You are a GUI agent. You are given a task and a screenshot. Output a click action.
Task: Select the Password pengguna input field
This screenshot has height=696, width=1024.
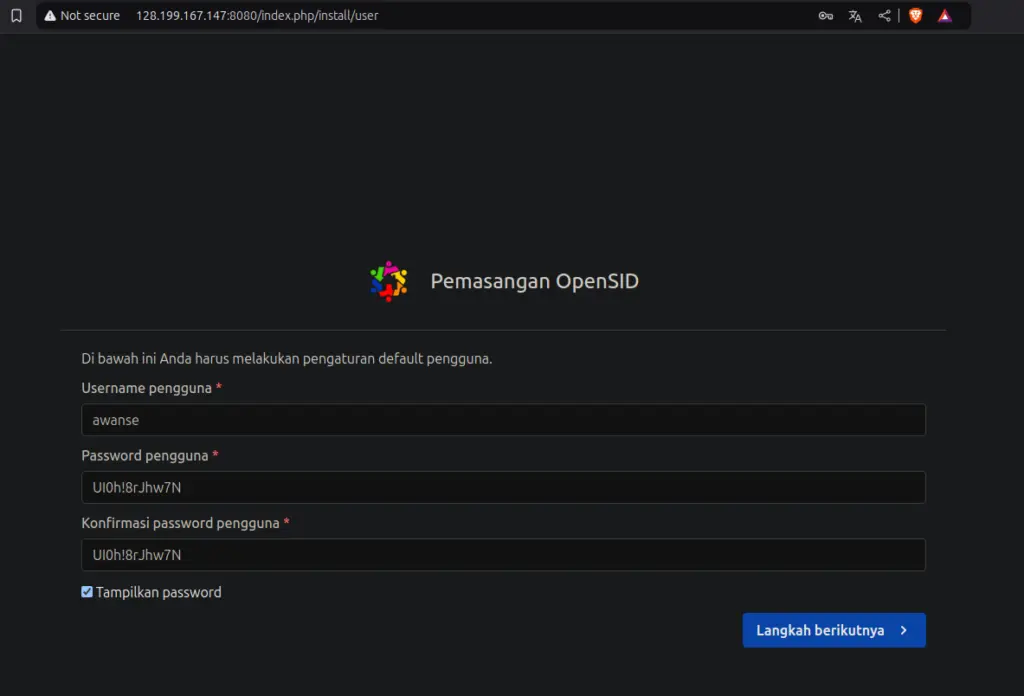[x=503, y=487]
